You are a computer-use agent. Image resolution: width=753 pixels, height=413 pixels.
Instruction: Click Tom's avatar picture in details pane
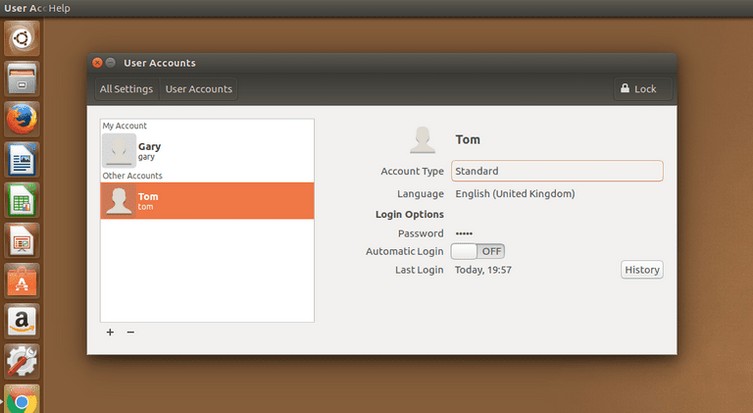[x=423, y=140]
